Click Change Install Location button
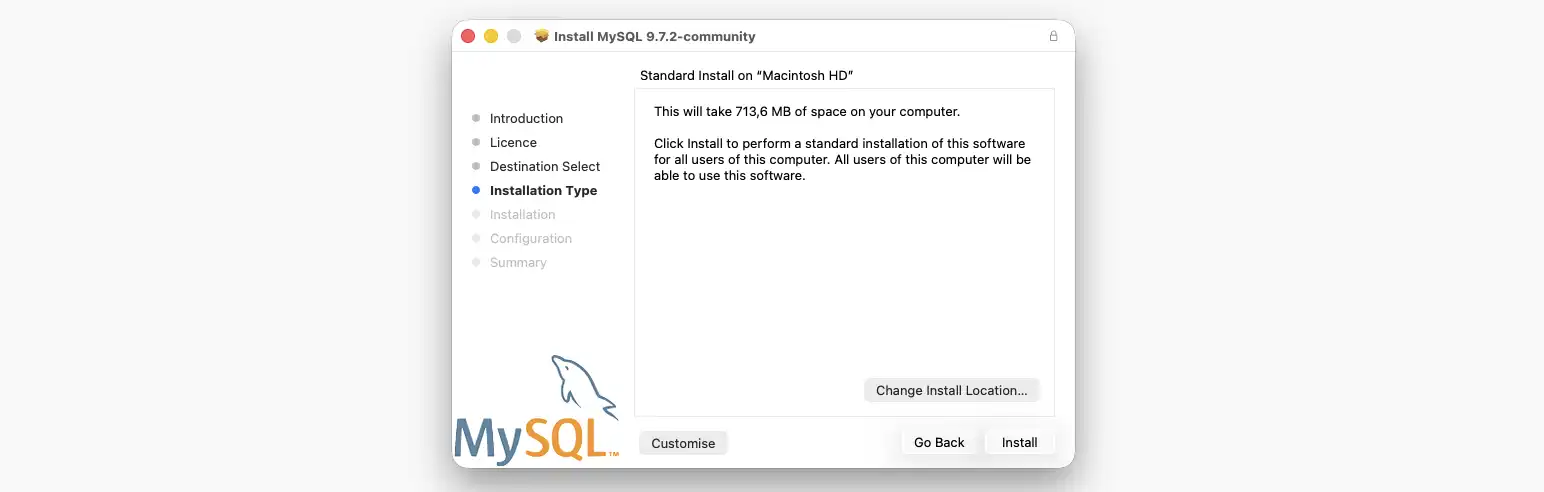 click(951, 390)
